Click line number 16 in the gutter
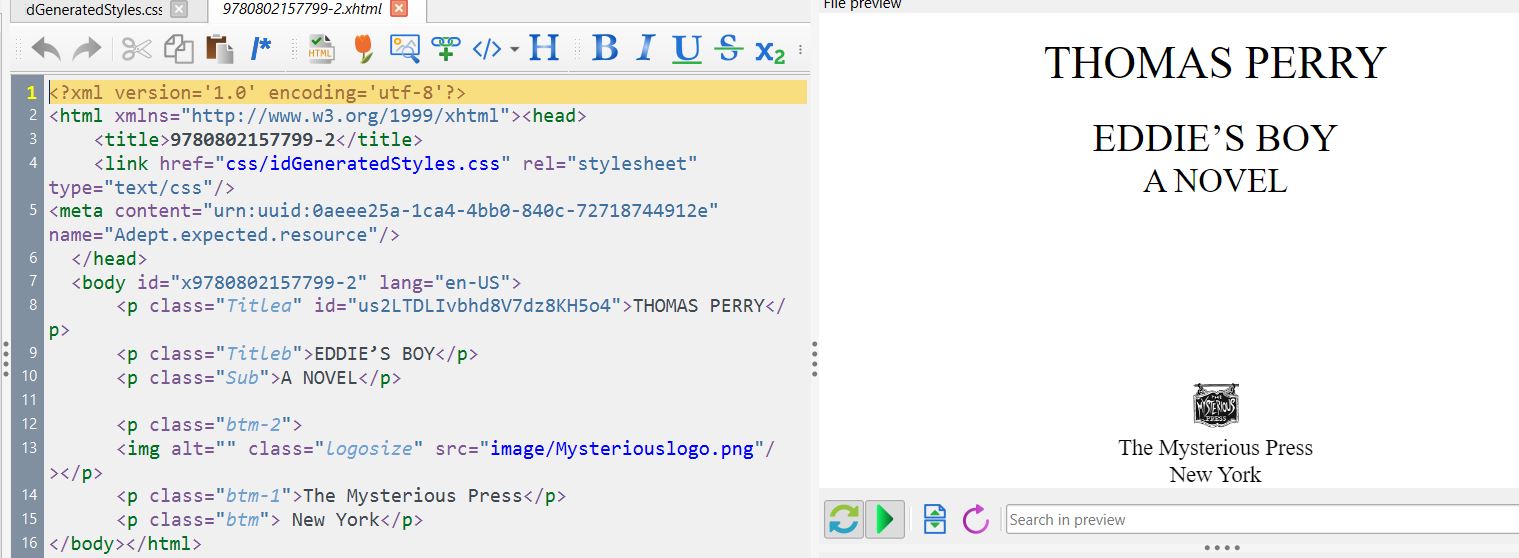The height and width of the screenshot is (558, 1519). click(x=31, y=543)
